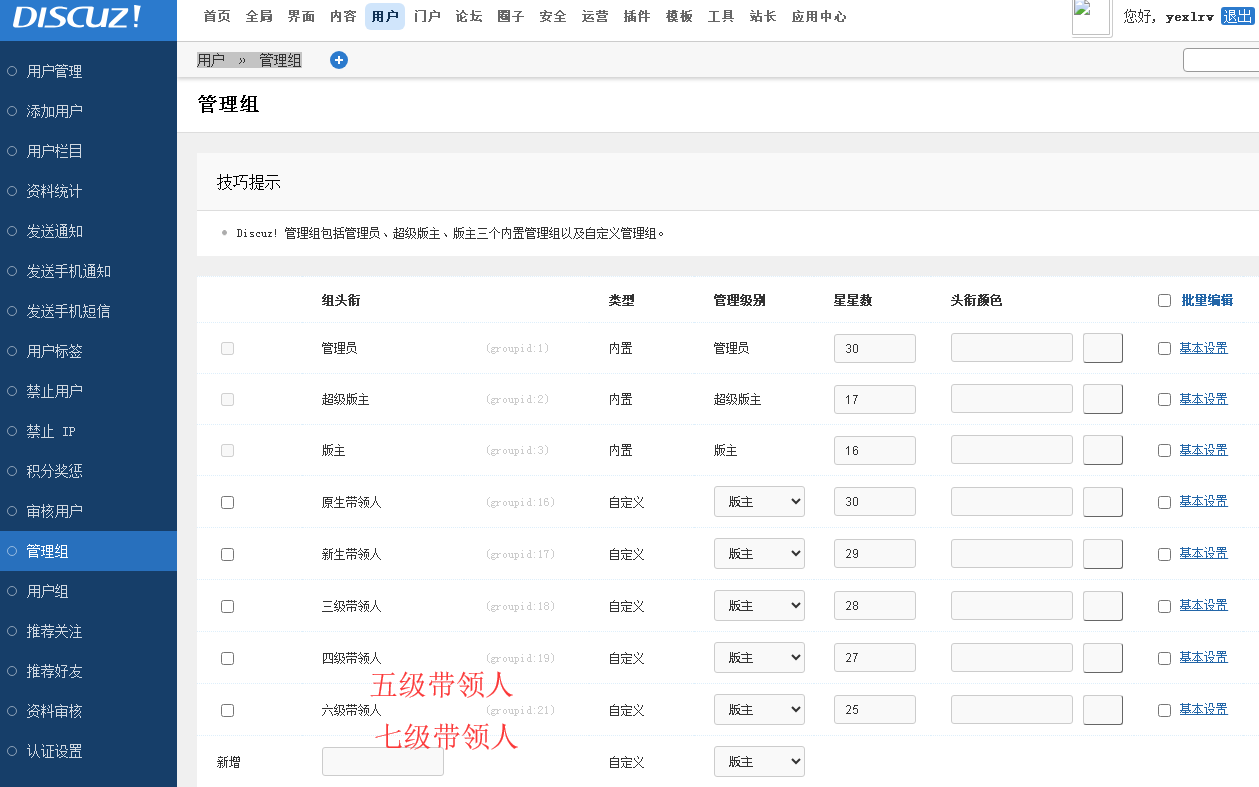Check the box for 原生带领人 group row
1259x787 pixels.
click(227, 502)
